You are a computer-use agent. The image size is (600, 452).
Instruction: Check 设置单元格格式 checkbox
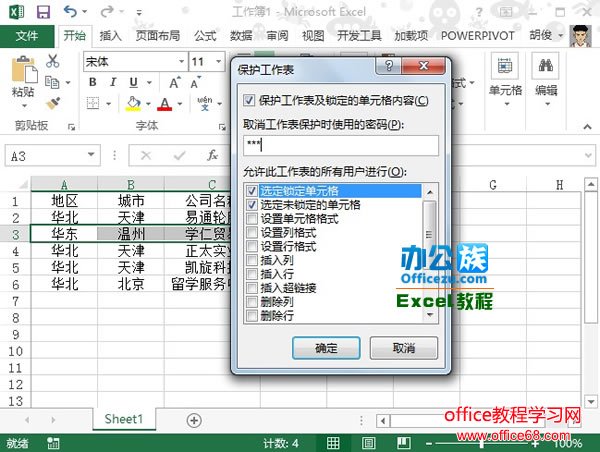pyautogui.click(x=252, y=219)
